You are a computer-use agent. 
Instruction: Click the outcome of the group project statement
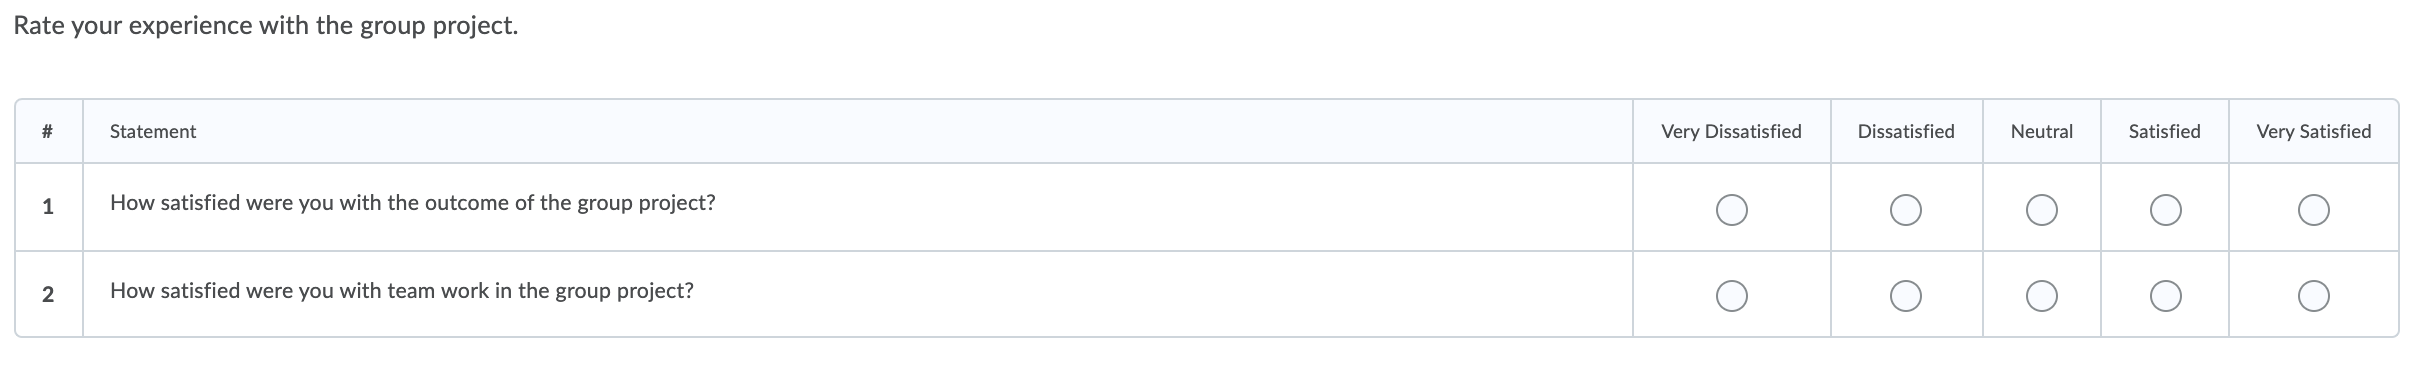412,203
